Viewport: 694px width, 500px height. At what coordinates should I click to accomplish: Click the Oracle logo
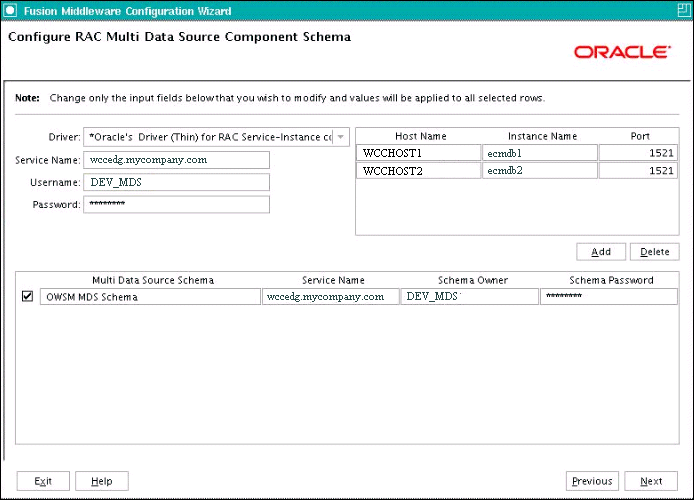tap(622, 52)
